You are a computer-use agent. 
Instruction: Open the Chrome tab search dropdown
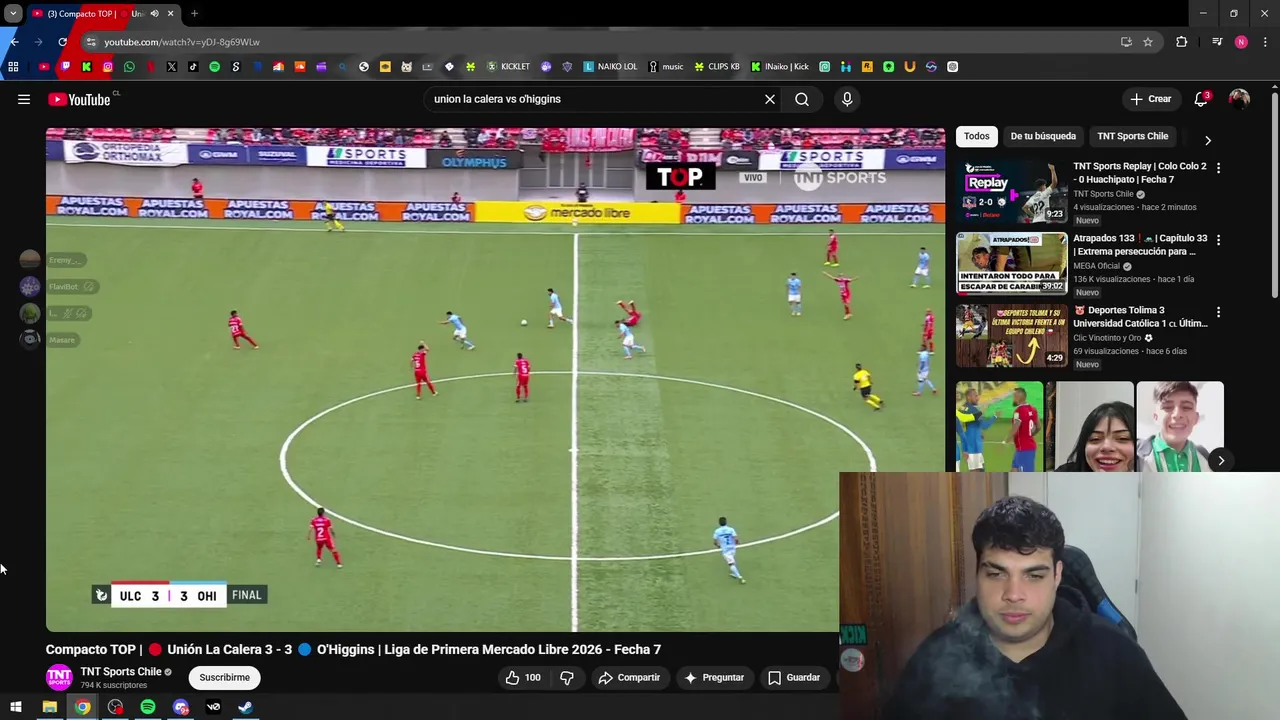tap(13, 13)
